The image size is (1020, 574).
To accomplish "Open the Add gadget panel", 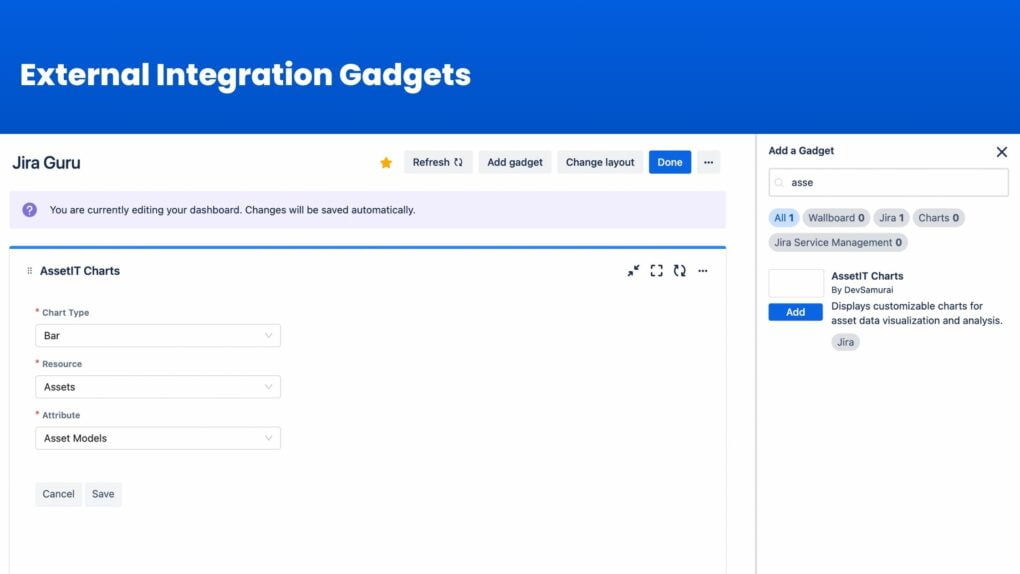I will tap(515, 162).
